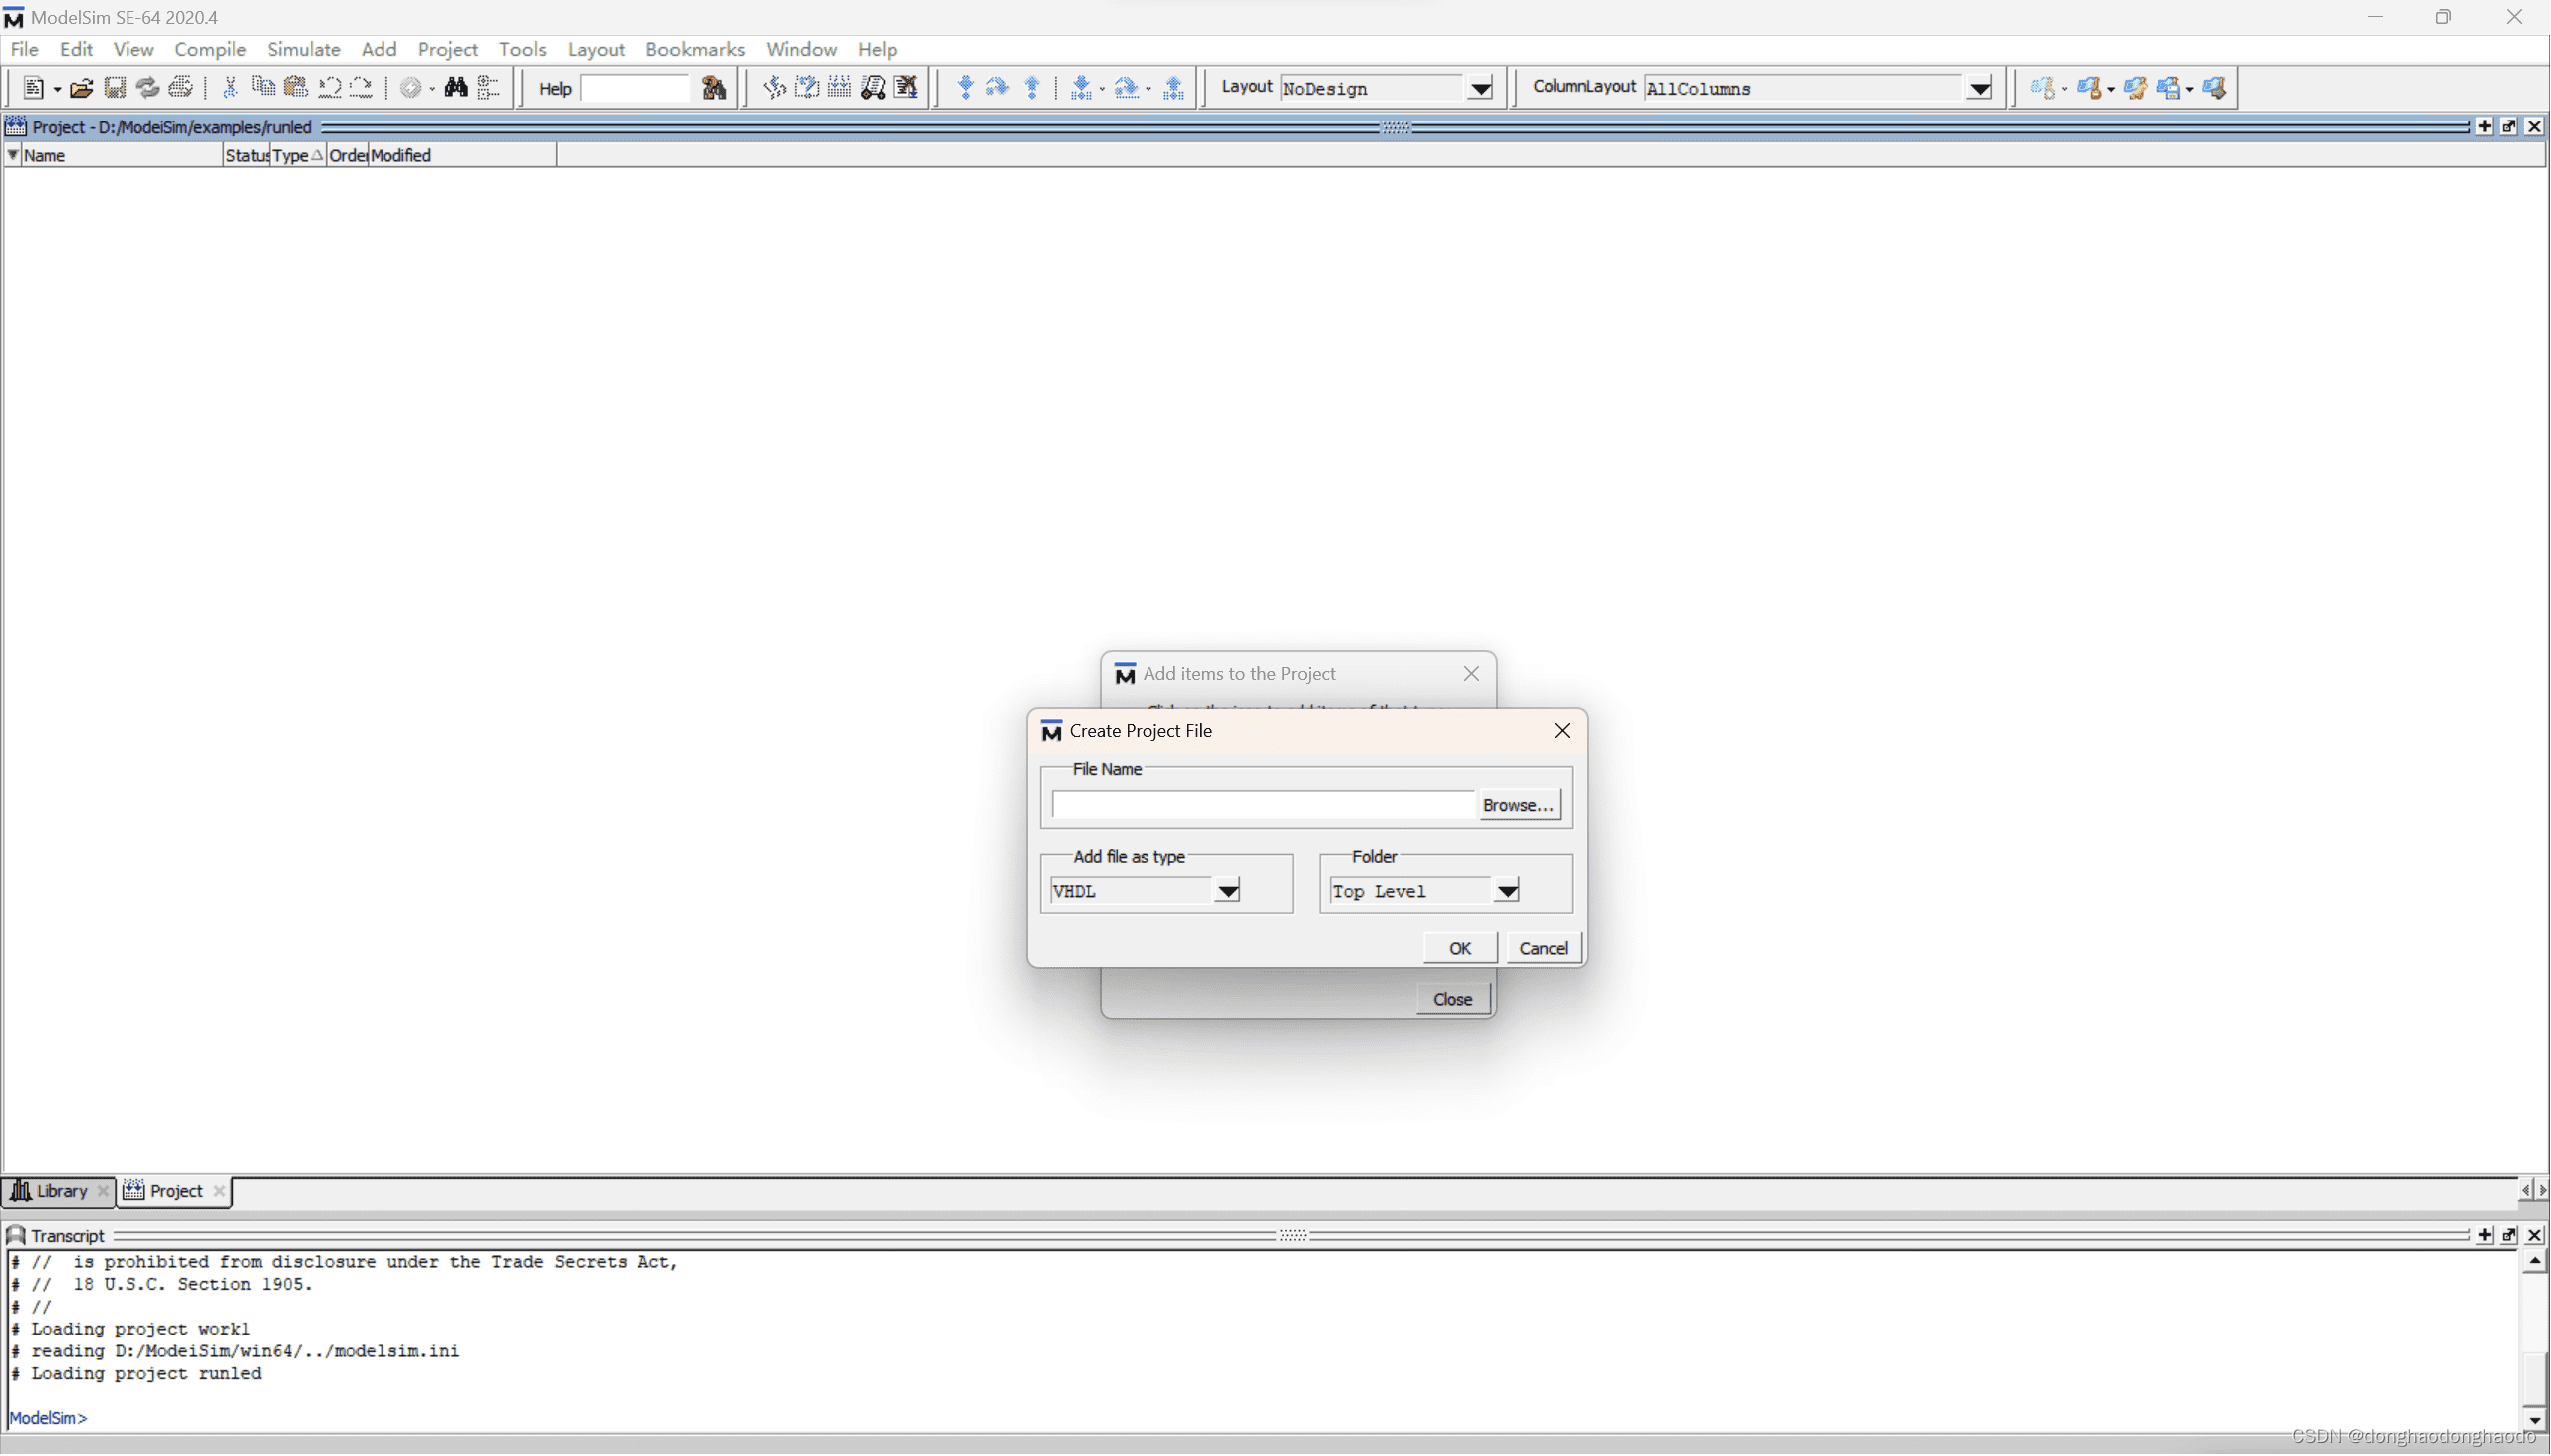
Task: Confirm with the OK button
Action: pyautogui.click(x=1458, y=947)
